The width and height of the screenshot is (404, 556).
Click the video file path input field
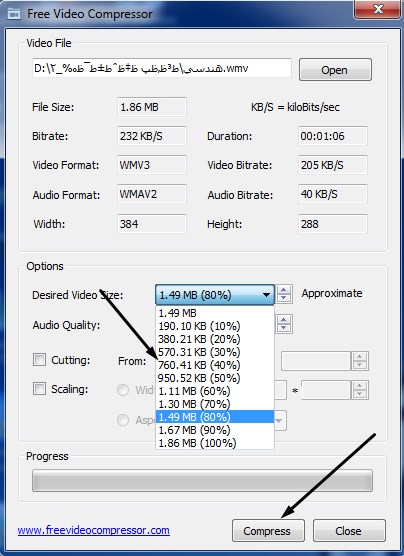(x=162, y=68)
